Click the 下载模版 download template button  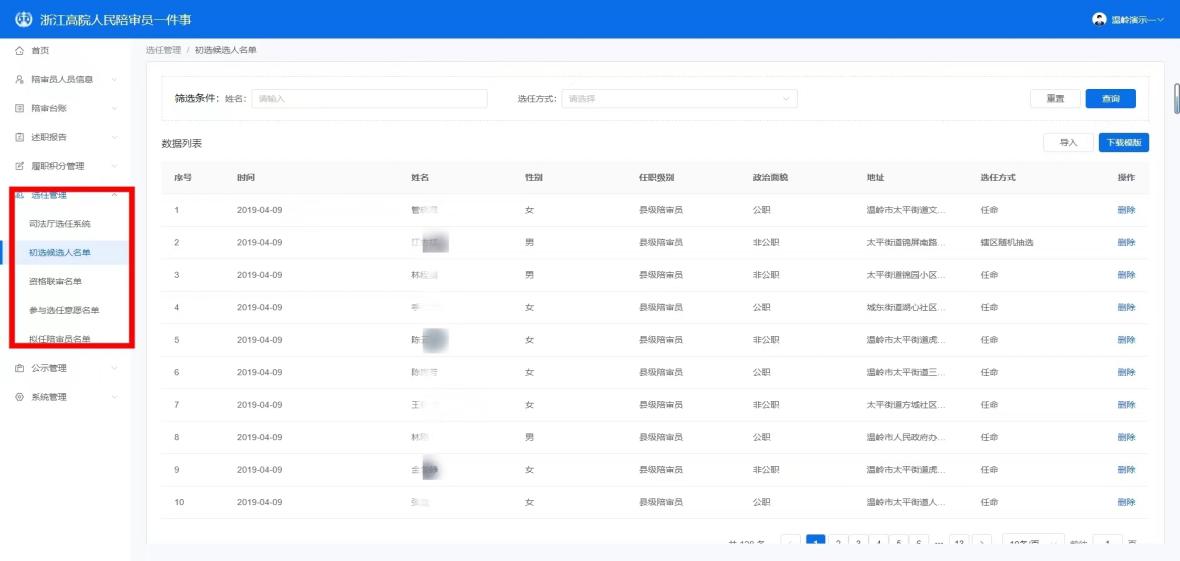click(1123, 143)
